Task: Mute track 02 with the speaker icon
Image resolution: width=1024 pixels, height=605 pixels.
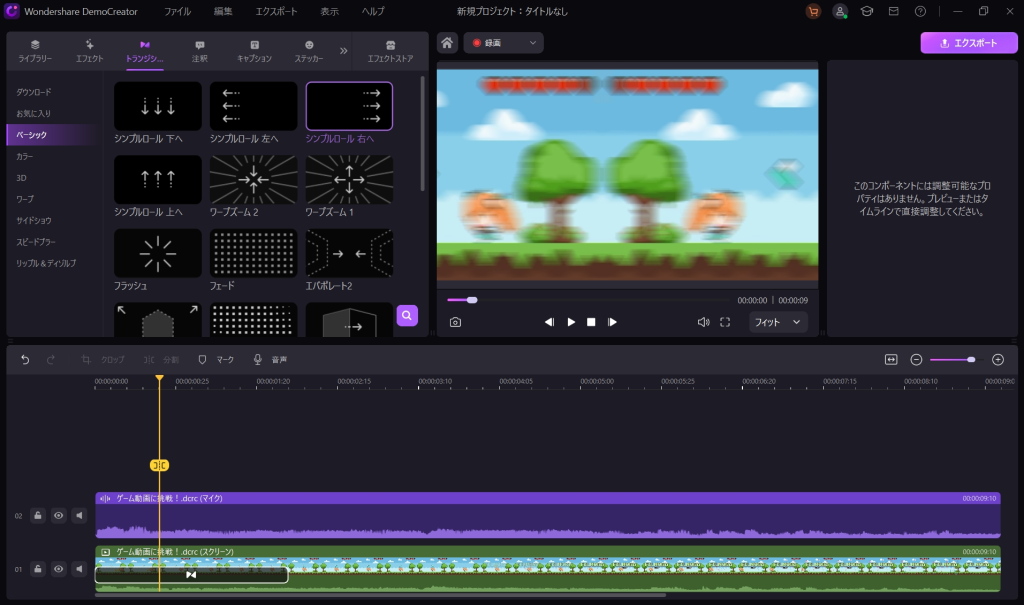Action: [79, 516]
